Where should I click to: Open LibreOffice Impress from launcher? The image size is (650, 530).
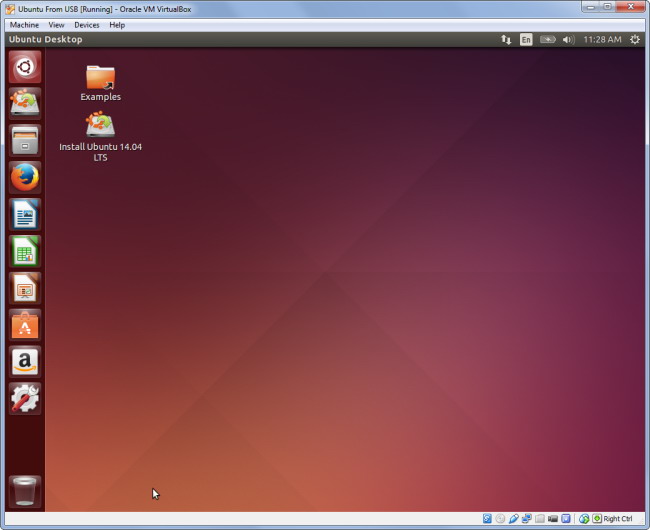pos(25,288)
